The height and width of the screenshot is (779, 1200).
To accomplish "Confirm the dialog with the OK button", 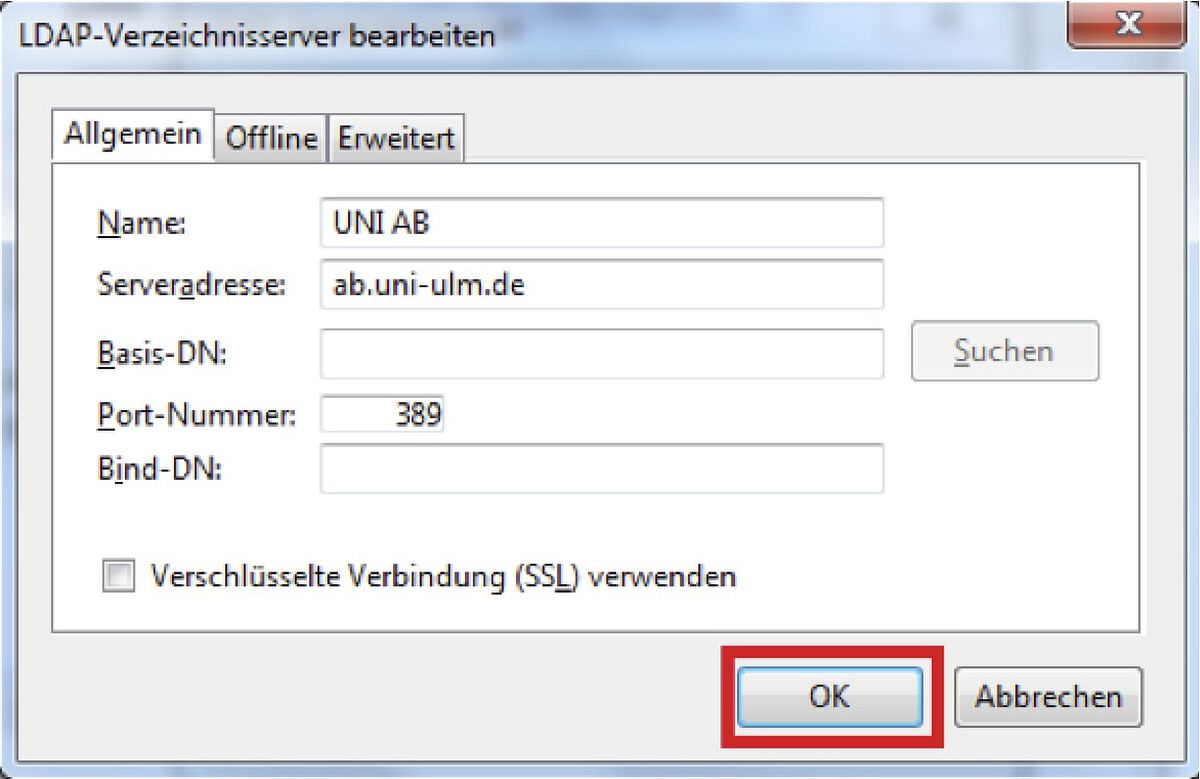I will (830, 696).
